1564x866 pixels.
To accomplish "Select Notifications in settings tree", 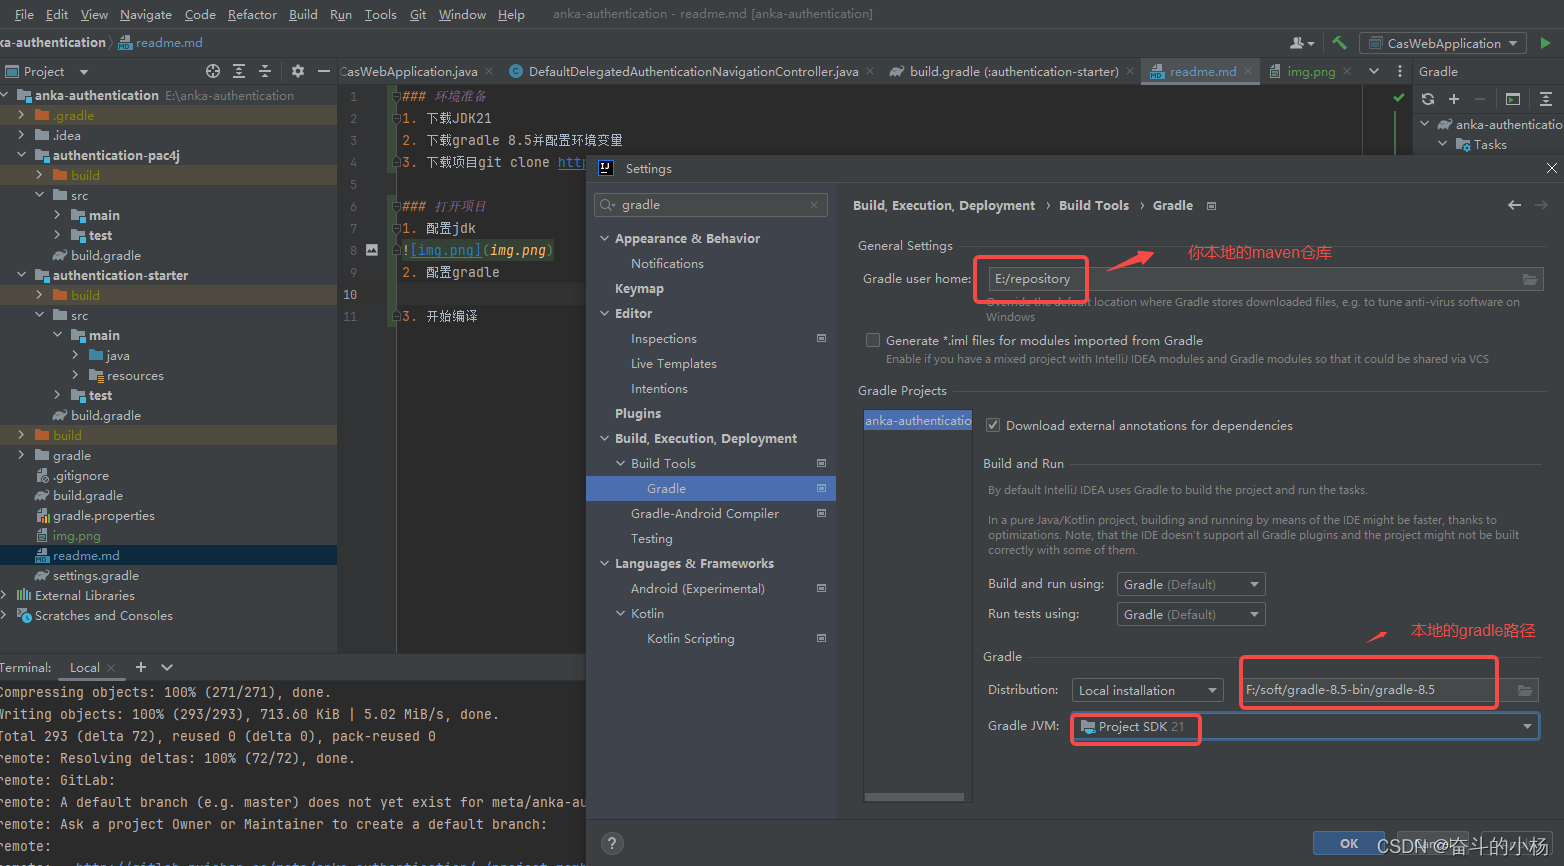I will pos(667,263).
